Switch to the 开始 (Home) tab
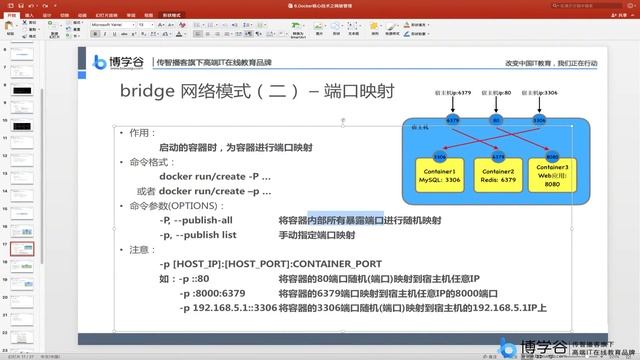The image size is (640, 360). point(11,15)
